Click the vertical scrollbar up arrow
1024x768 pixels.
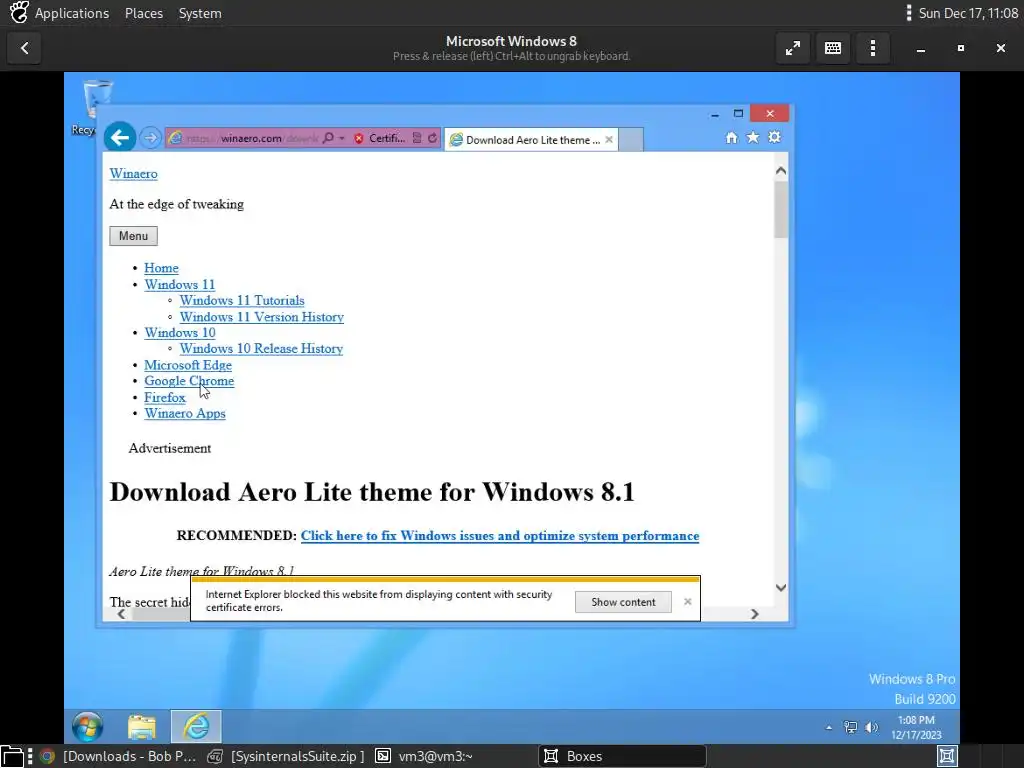781,171
